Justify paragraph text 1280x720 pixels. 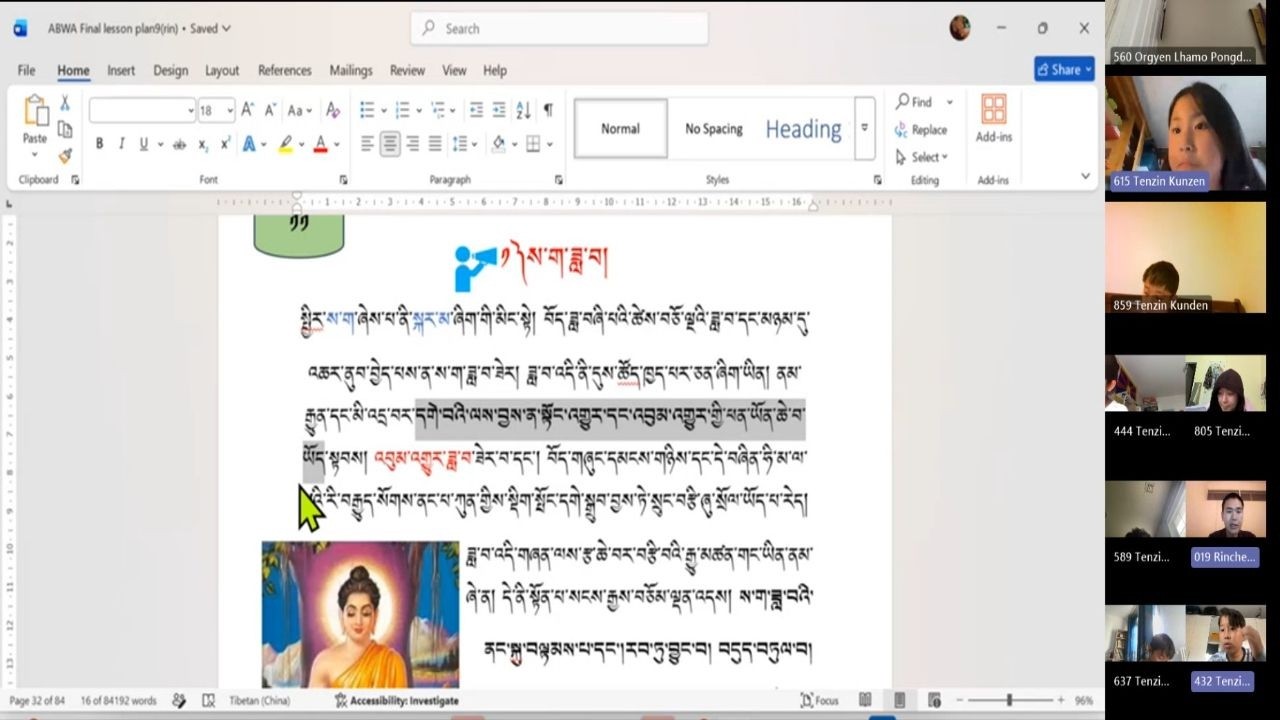[435, 144]
